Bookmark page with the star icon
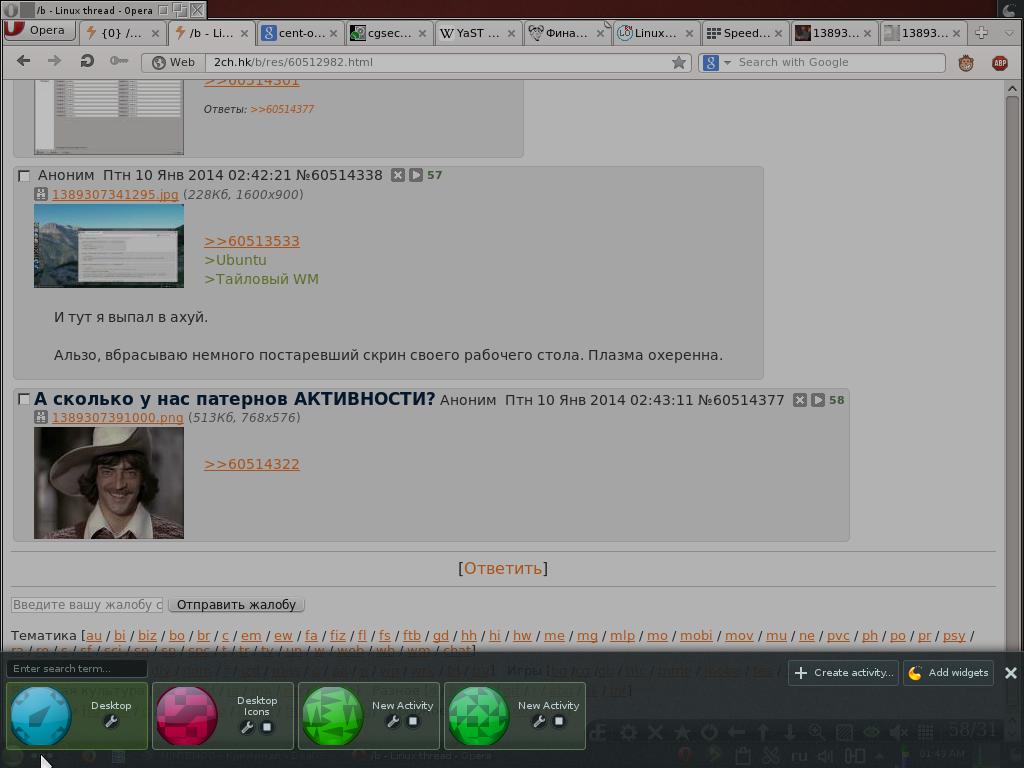The image size is (1024, 768). [x=679, y=62]
